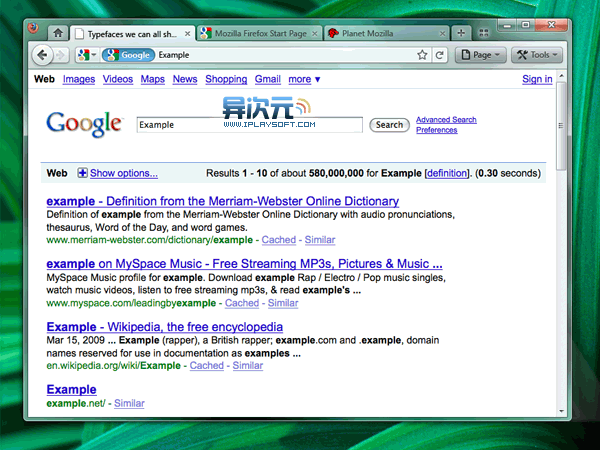Open Advanced Search link
The image size is (600, 450).
(446, 120)
